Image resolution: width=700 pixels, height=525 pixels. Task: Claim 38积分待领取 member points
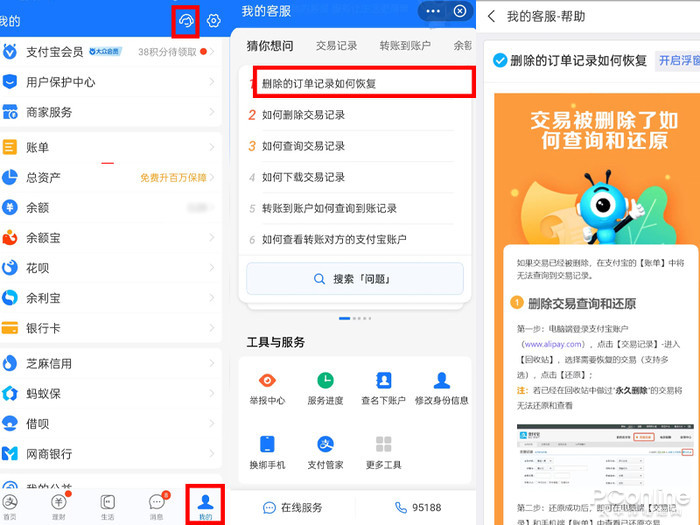[167, 52]
